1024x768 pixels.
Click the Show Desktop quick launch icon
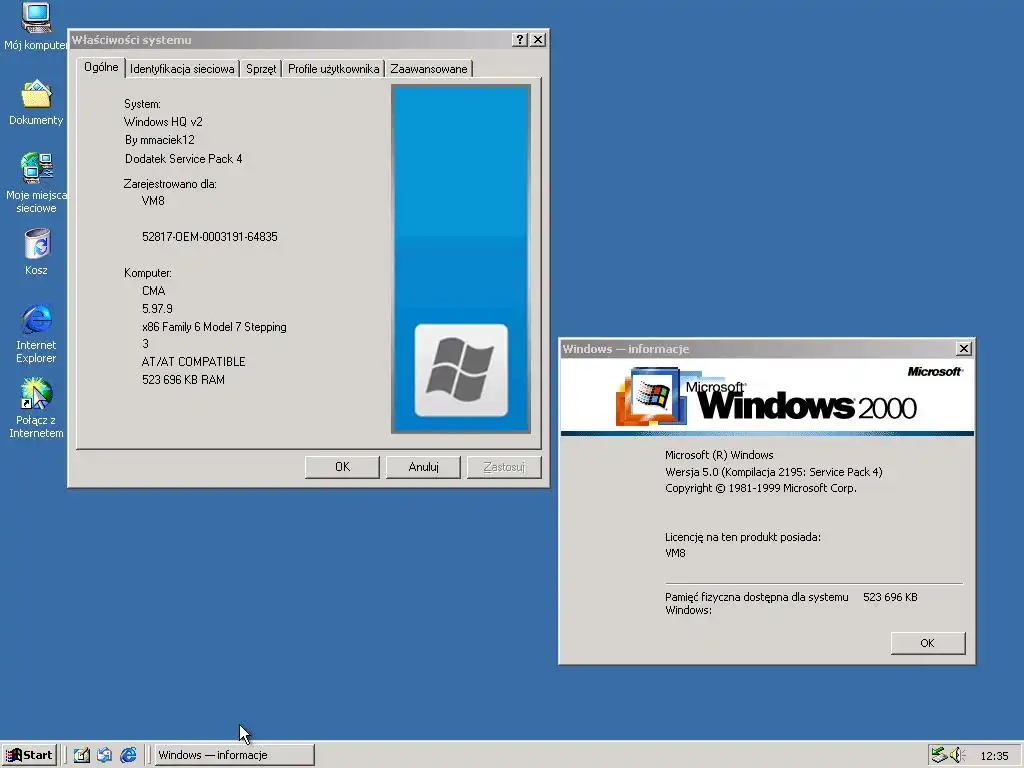point(82,755)
